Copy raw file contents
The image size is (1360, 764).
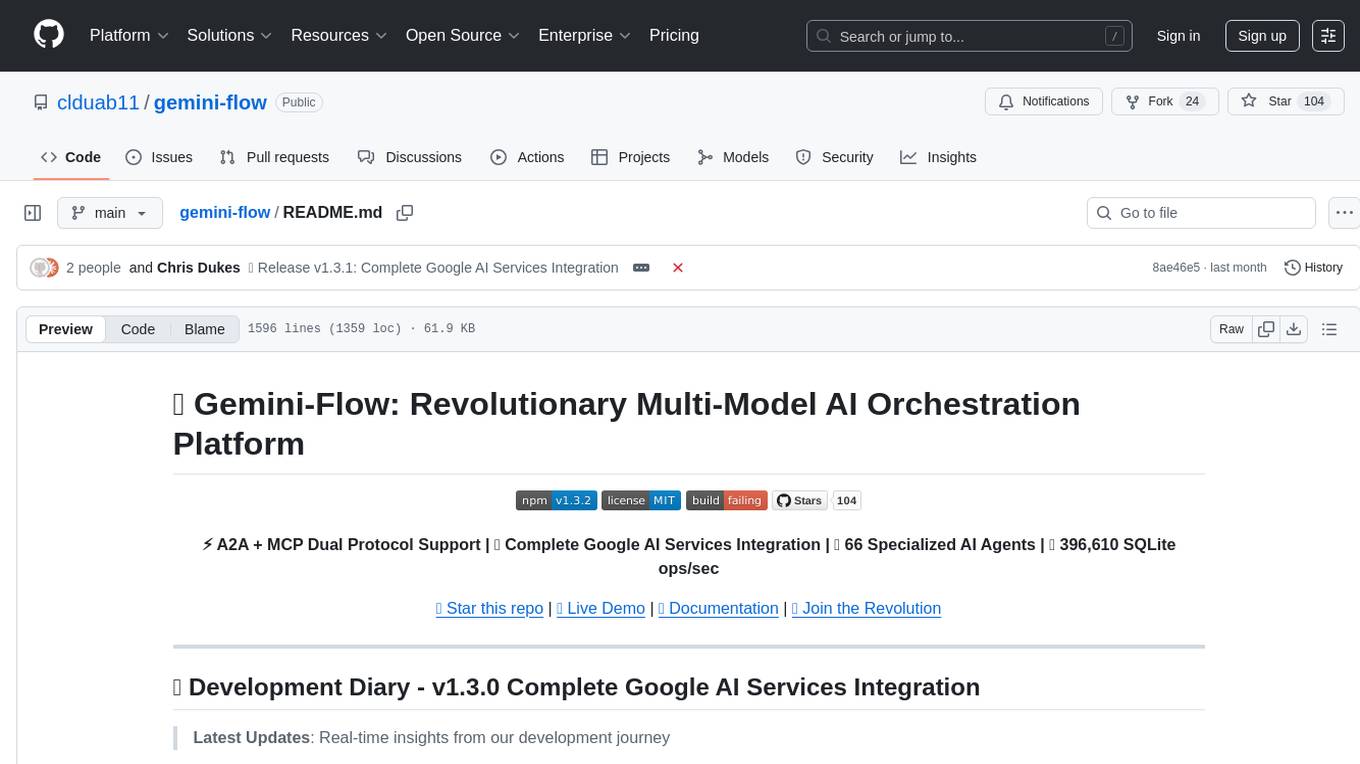(x=1267, y=329)
